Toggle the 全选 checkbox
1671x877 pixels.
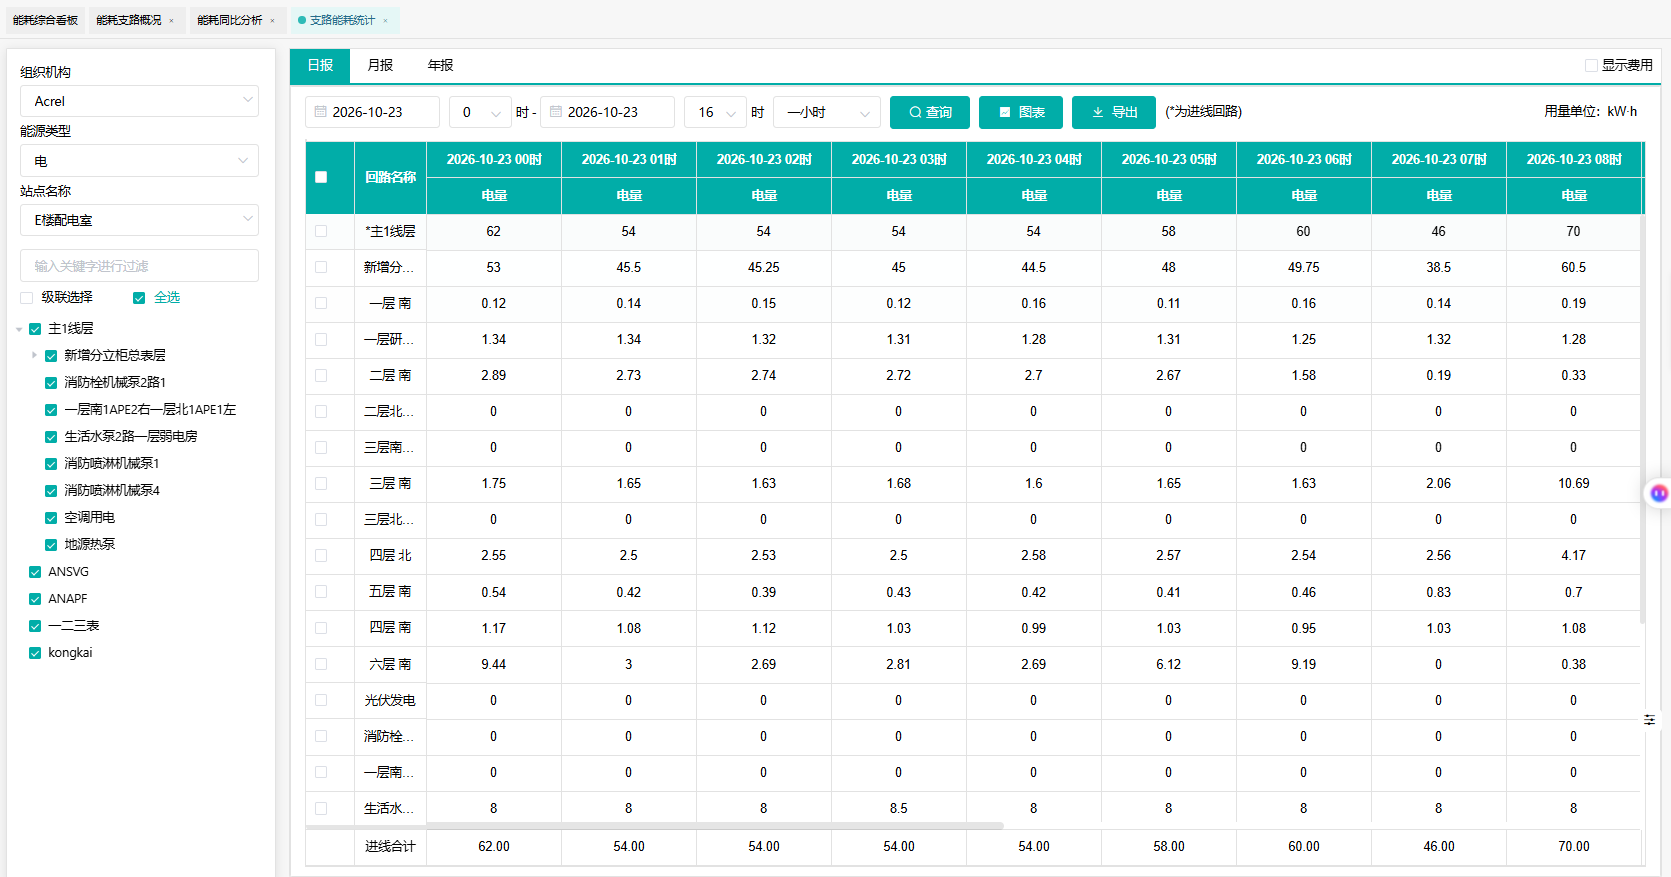tap(139, 297)
